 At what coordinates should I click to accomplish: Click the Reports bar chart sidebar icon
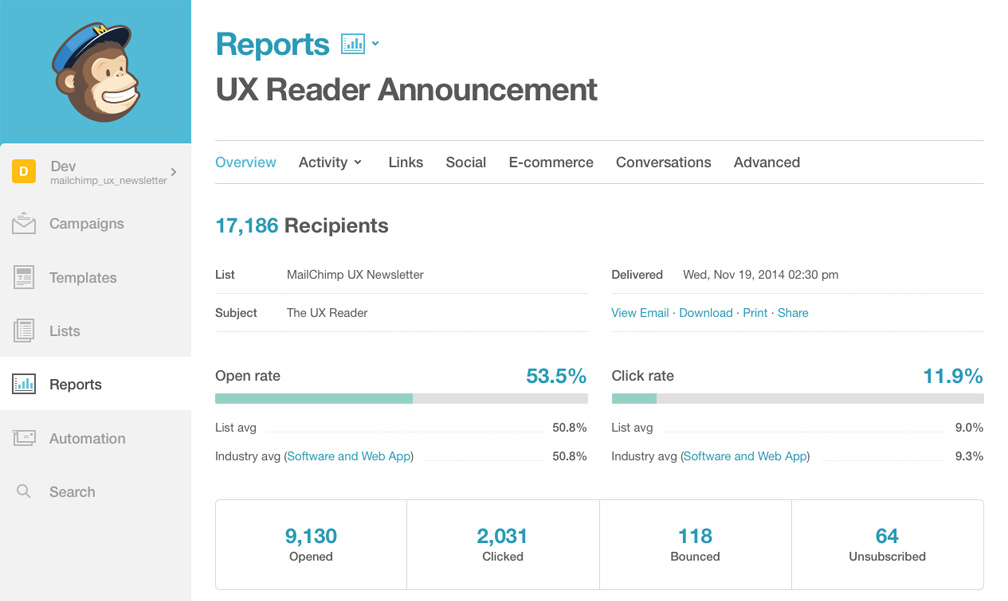click(x=24, y=384)
